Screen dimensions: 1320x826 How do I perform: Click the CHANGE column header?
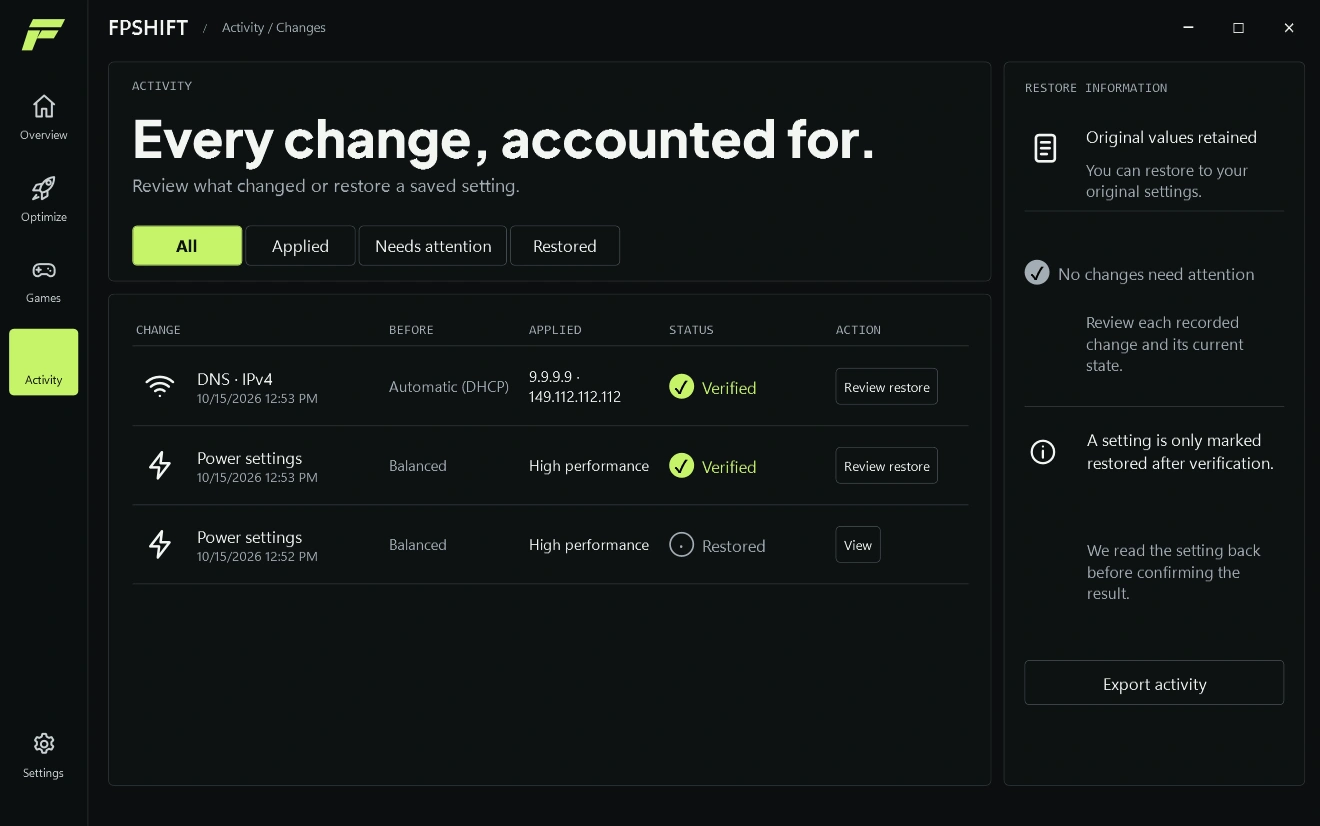point(158,330)
